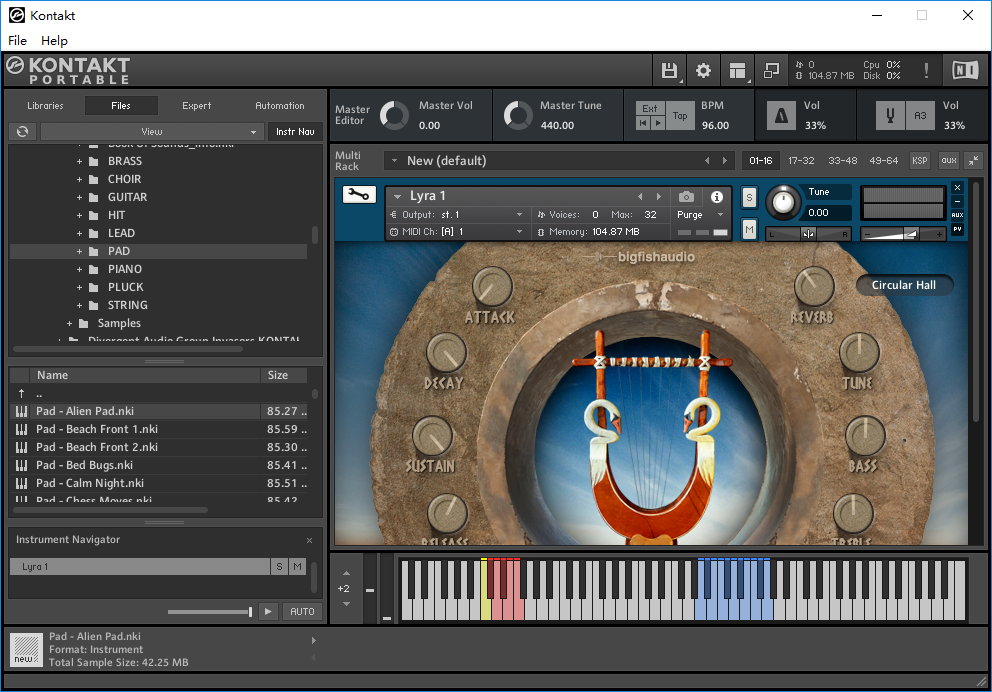Image resolution: width=992 pixels, height=692 pixels.
Task: Click the up-directory arrow in file list
Action: 22,393
